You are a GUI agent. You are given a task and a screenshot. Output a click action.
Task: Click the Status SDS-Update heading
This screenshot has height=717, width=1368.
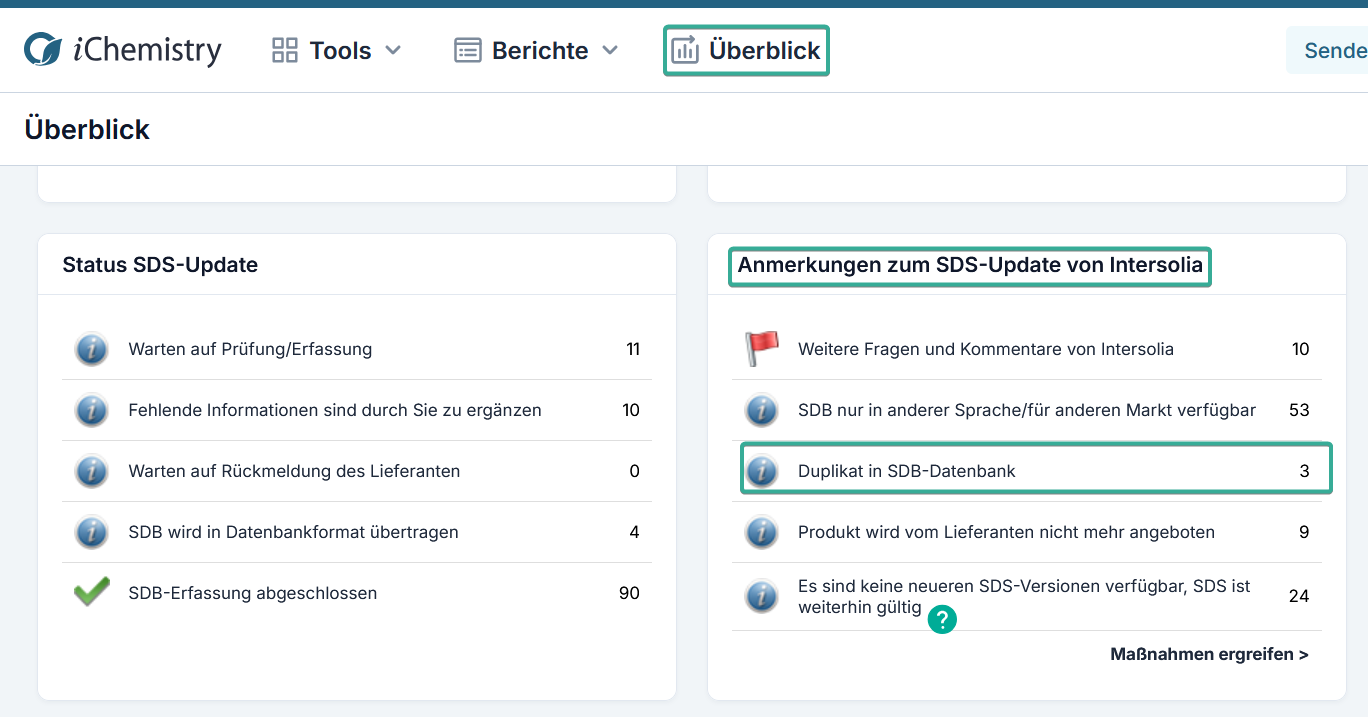[x=160, y=265]
